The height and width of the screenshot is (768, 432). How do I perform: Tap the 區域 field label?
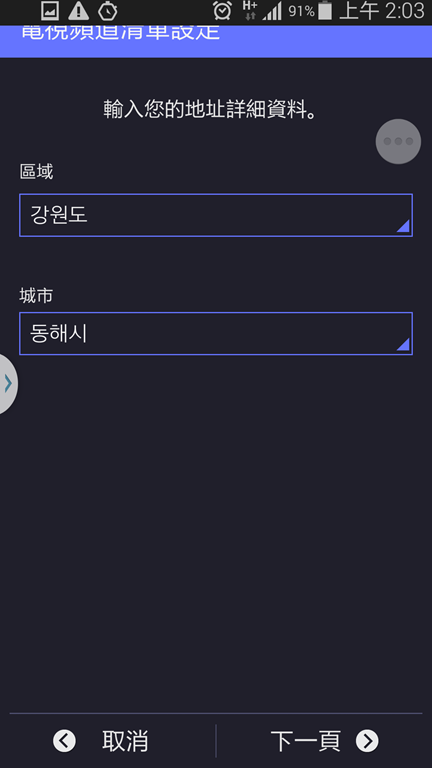point(36,172)
